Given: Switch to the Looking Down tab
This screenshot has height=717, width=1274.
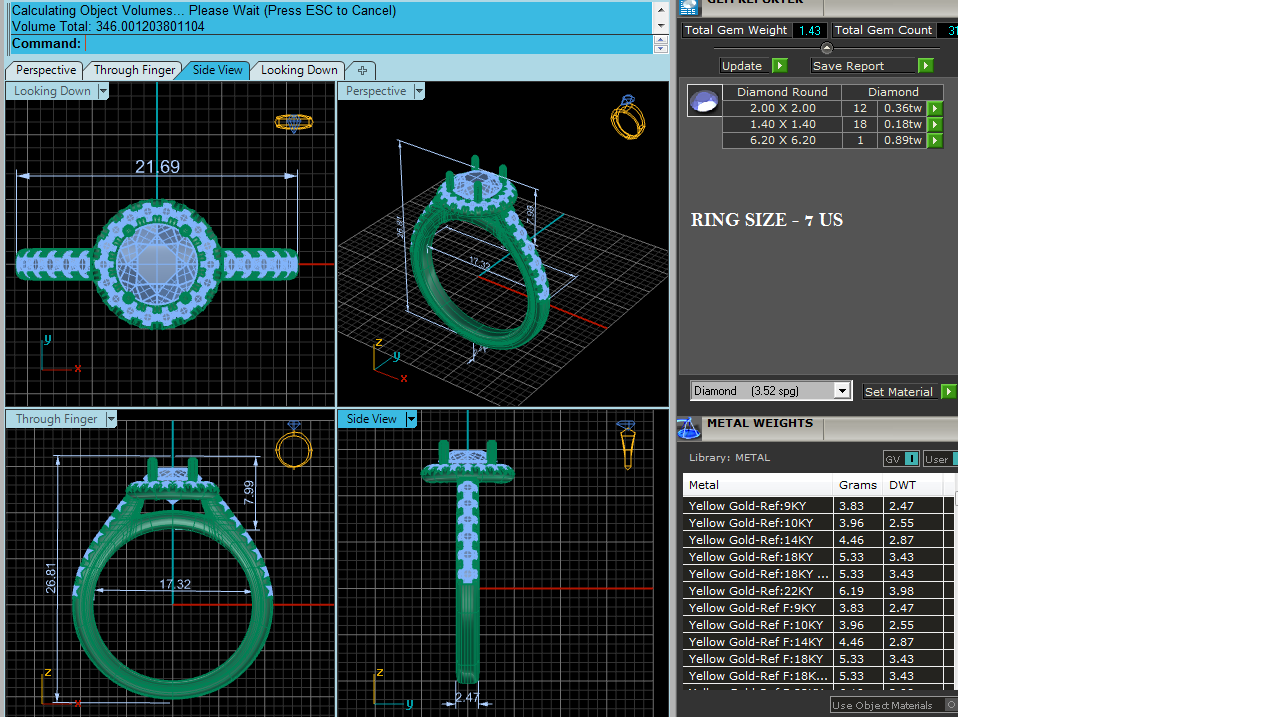Looking at the screenshot, I should click(299, 70).
